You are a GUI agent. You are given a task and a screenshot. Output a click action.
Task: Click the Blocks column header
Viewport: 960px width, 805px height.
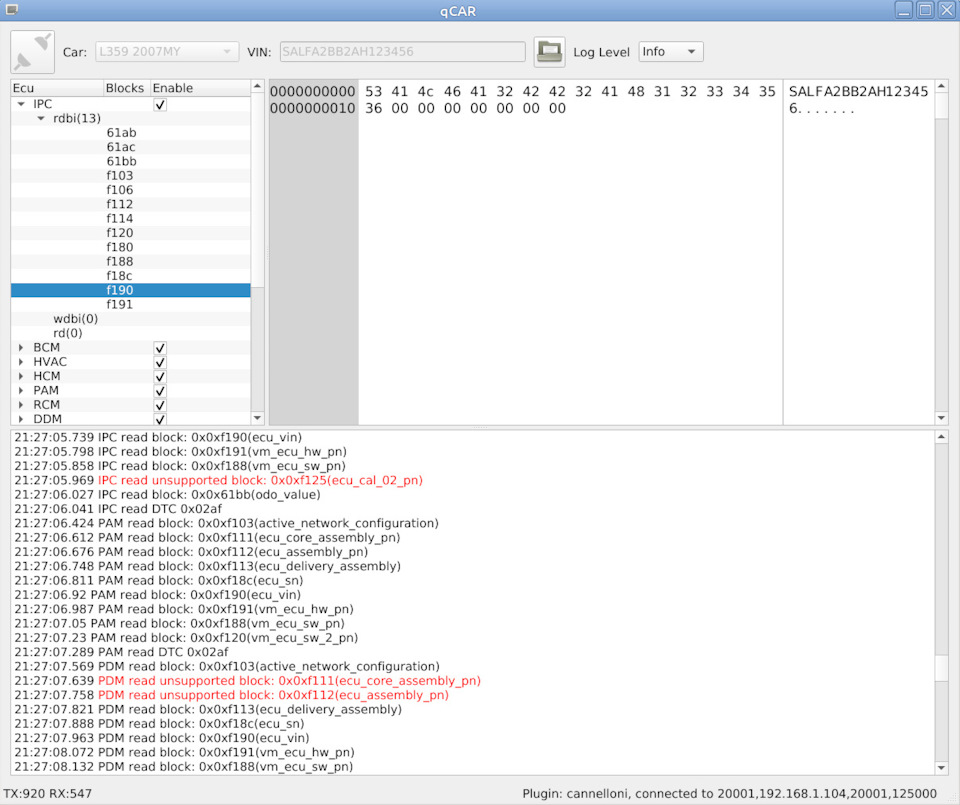pyautogui.click(x=125, y=88)
